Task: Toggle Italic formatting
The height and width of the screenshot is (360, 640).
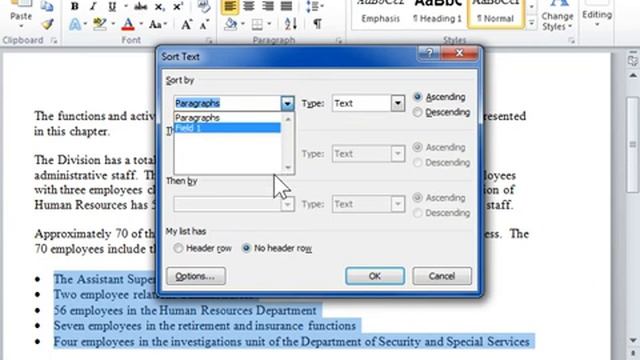Action: (93, 7)
